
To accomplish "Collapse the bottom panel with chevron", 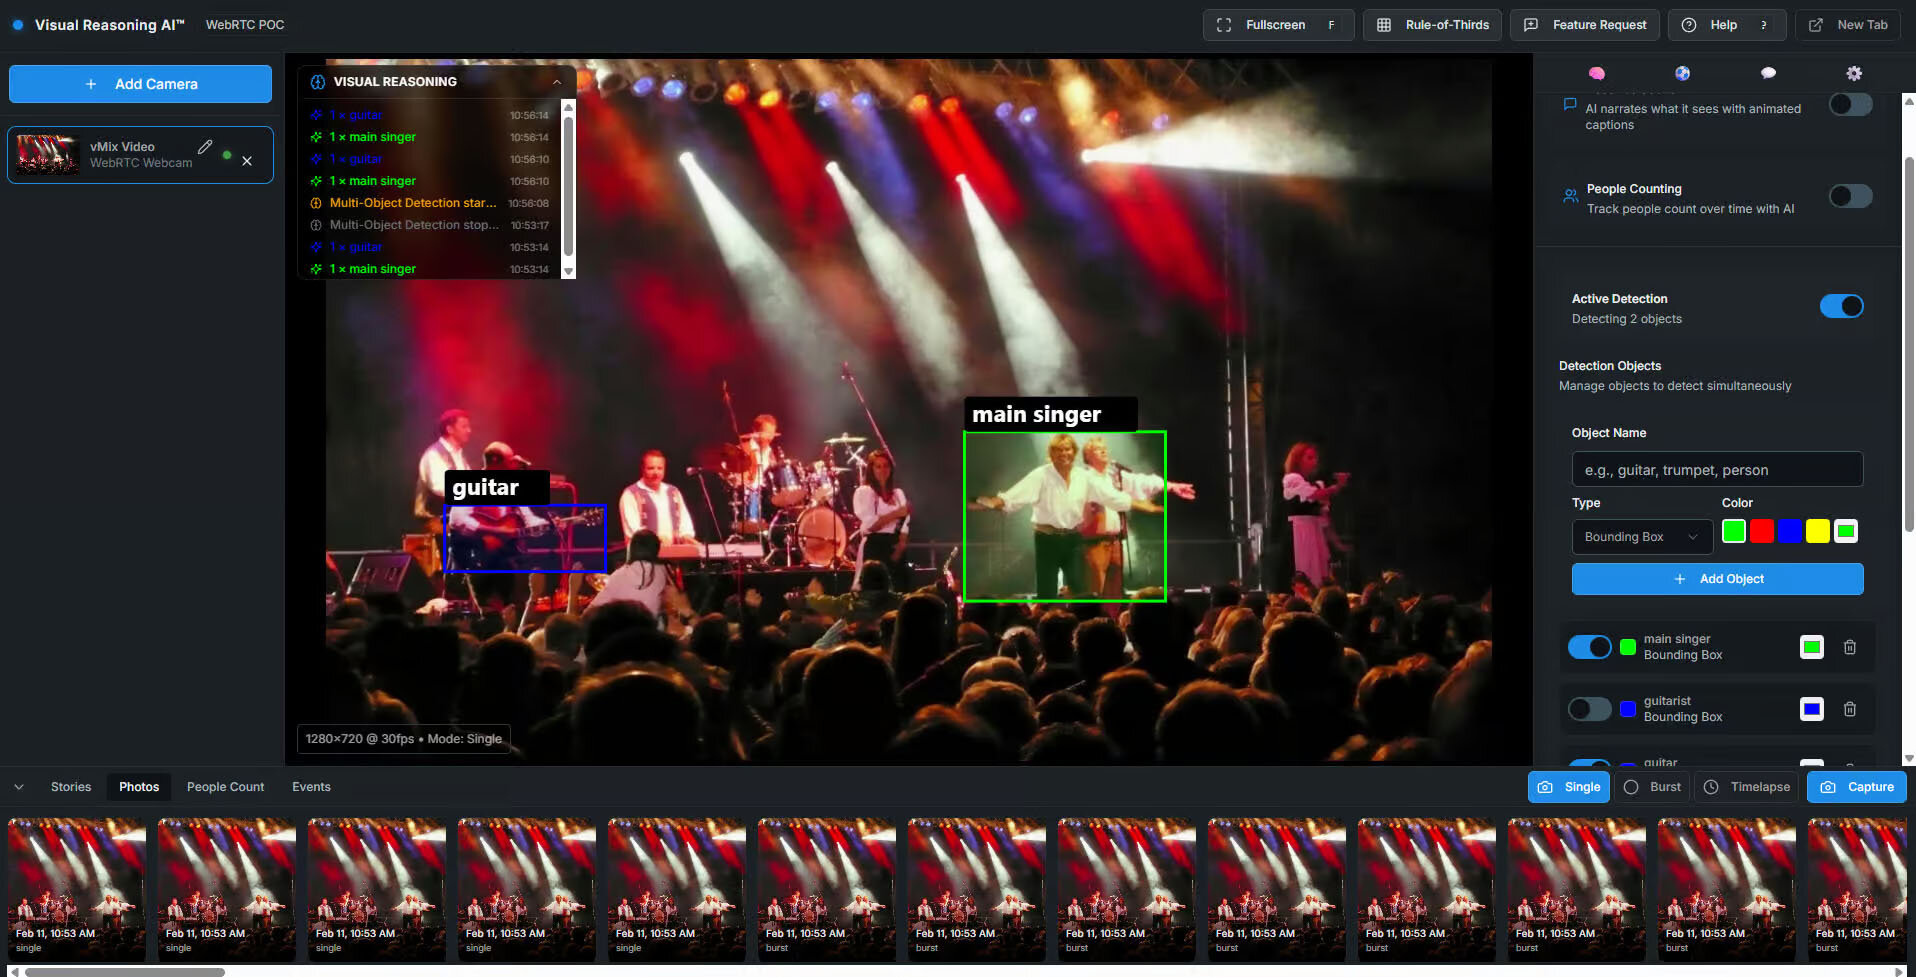I will 19,787.
